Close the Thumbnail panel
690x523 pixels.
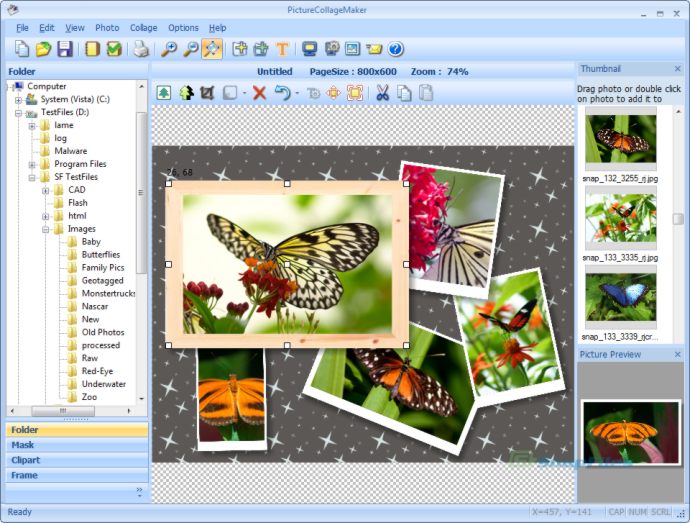677,69
